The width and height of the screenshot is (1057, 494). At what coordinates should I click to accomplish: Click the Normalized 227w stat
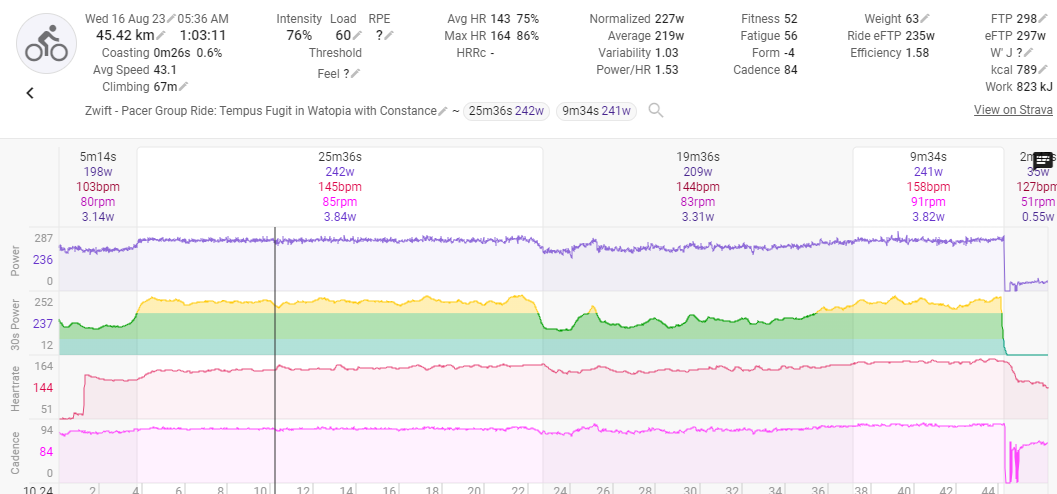pos(637,19)
